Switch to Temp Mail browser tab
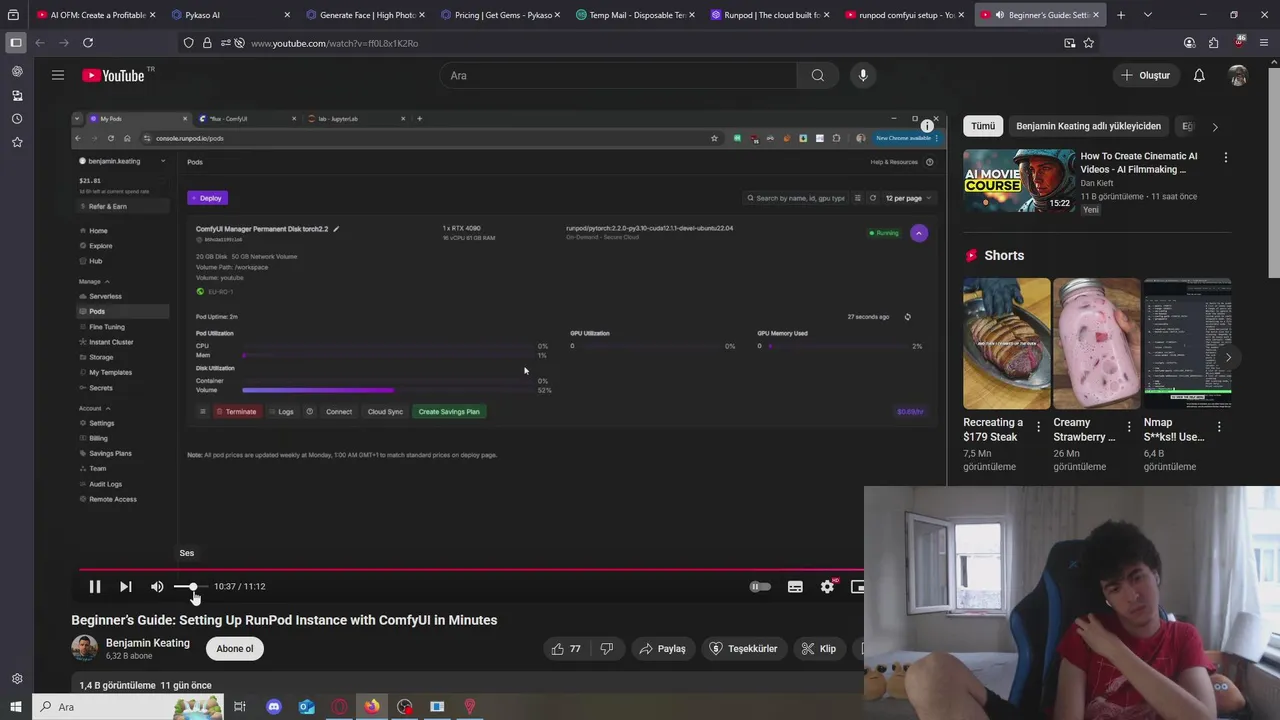 (634, 15)
